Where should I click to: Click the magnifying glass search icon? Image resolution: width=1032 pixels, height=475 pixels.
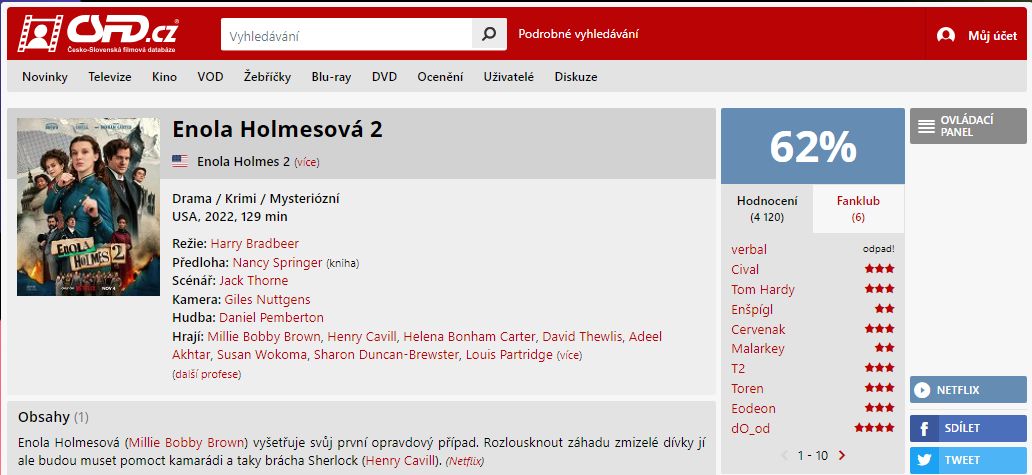(489, 34)
